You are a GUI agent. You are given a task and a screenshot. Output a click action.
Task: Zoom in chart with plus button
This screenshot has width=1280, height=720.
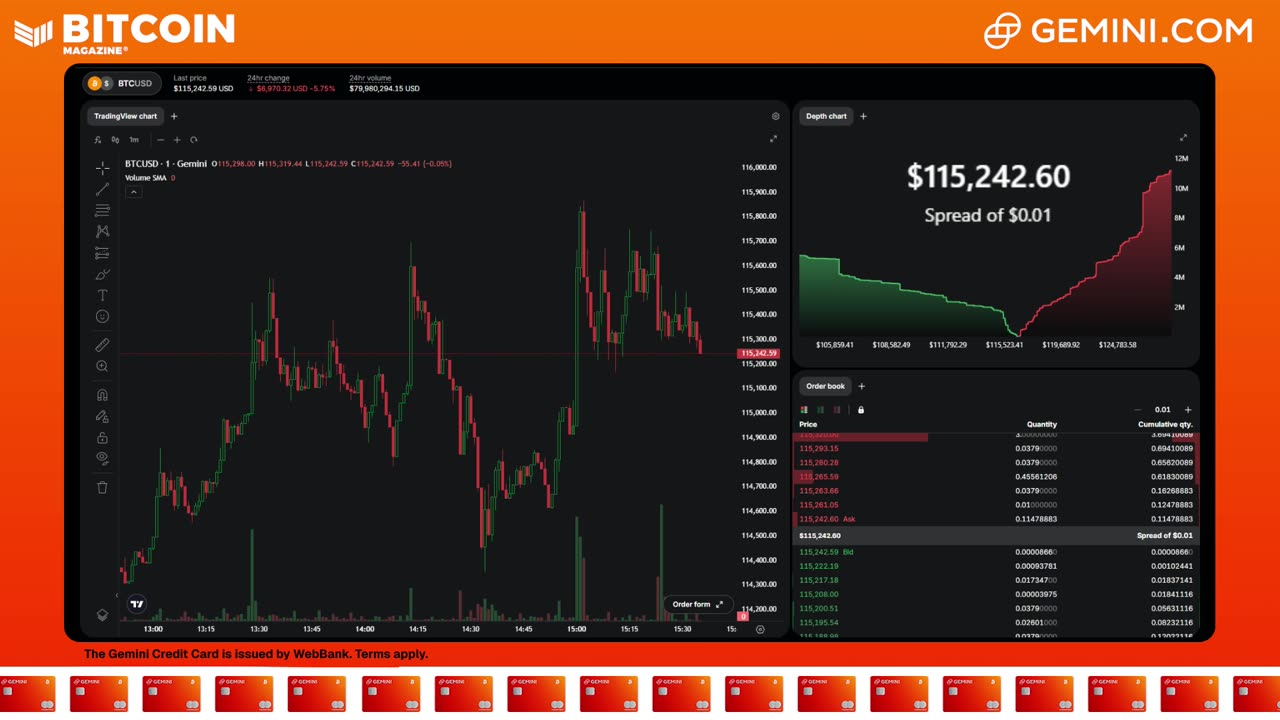coord(177,140)
